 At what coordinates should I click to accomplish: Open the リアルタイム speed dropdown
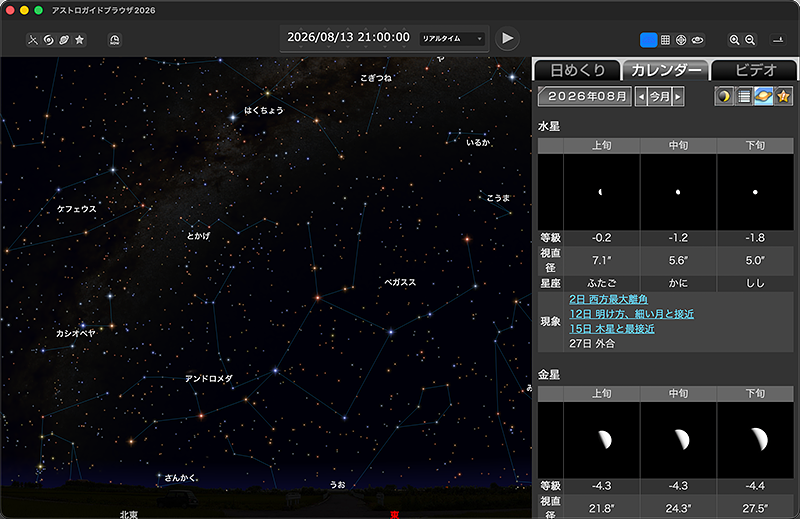pos(451,38)
